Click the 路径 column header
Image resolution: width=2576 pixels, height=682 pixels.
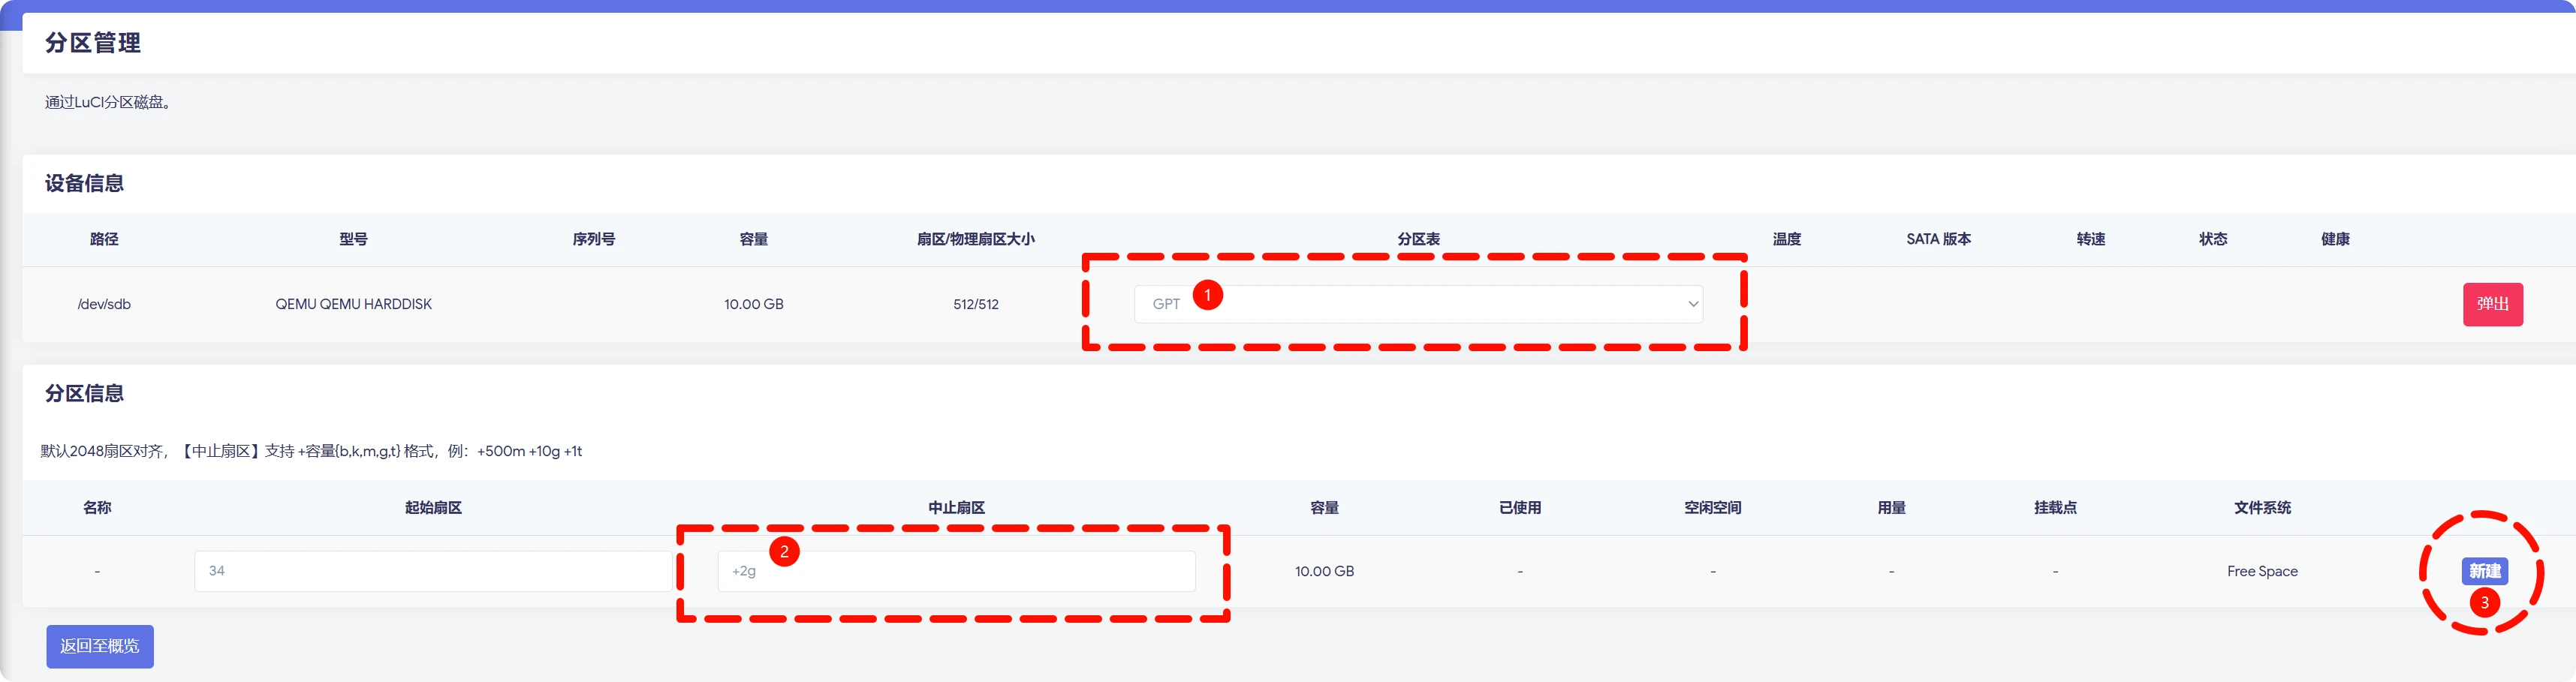pyautogui.click(x=104, y=239)
